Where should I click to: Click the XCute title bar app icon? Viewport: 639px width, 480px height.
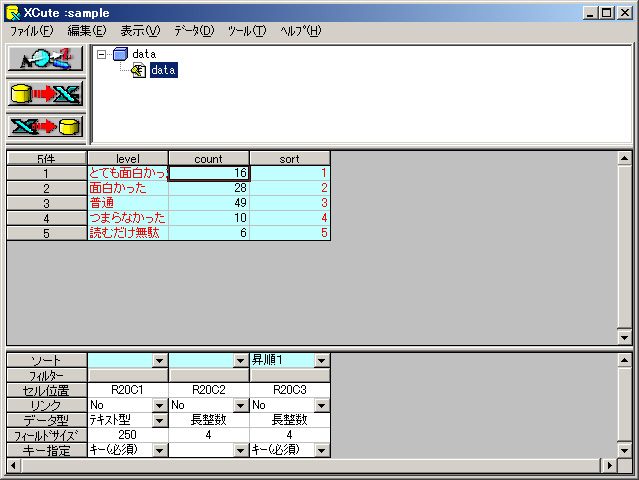(13, 13)
